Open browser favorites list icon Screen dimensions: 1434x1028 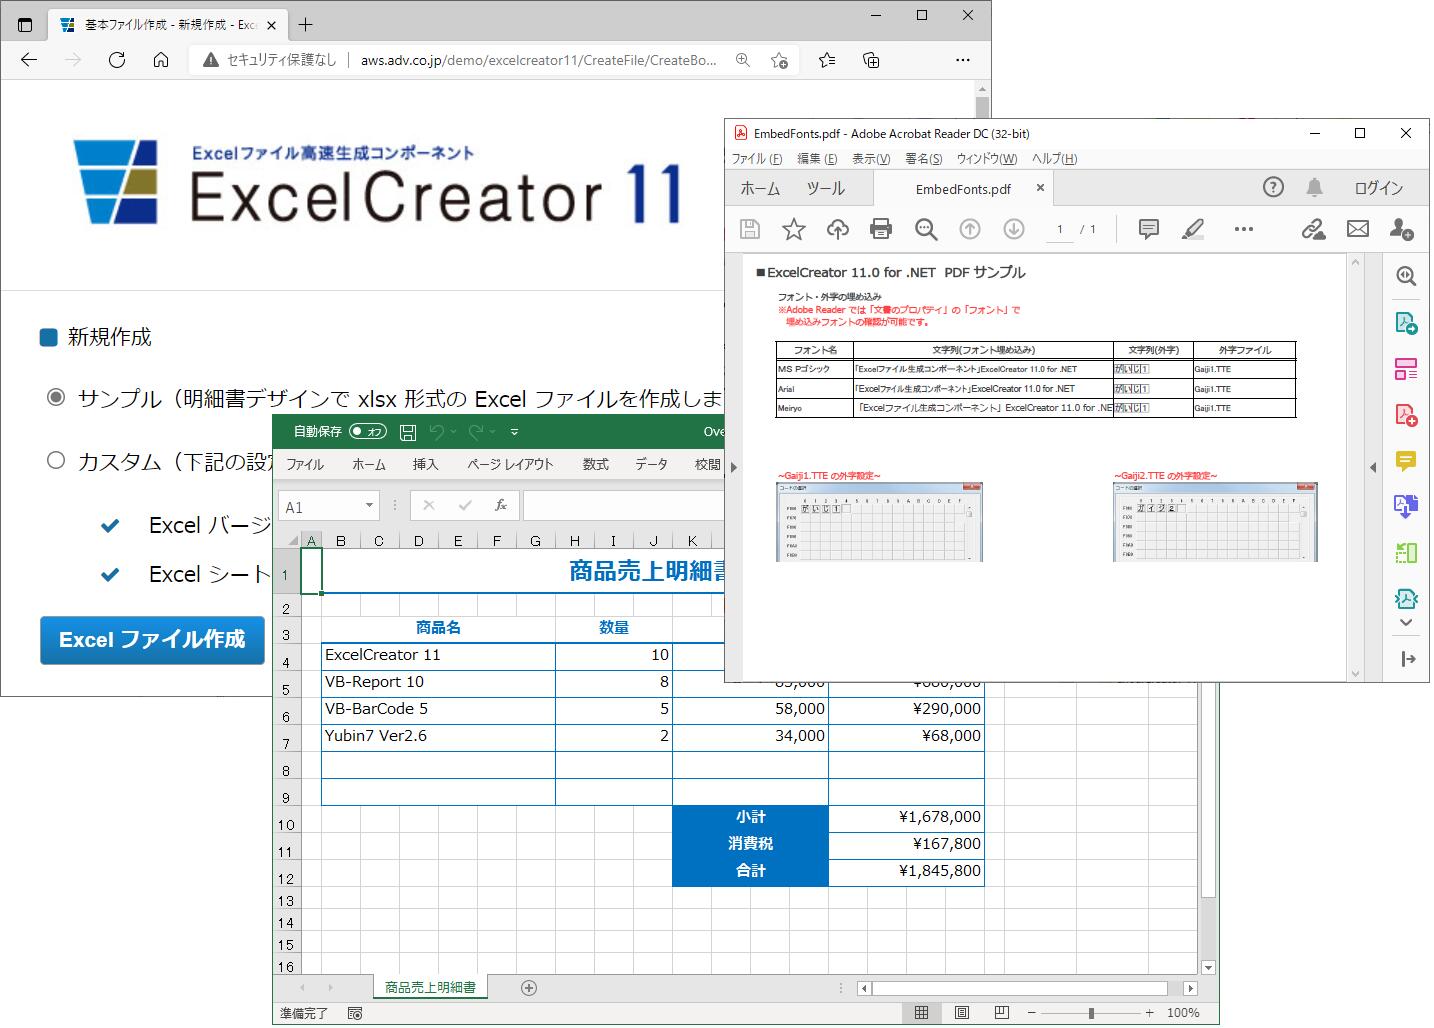click(827, 60)
